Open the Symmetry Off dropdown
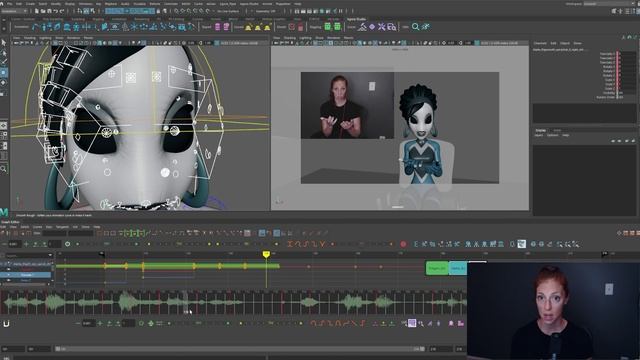This screenshot has width=640, height=360. 265,11
